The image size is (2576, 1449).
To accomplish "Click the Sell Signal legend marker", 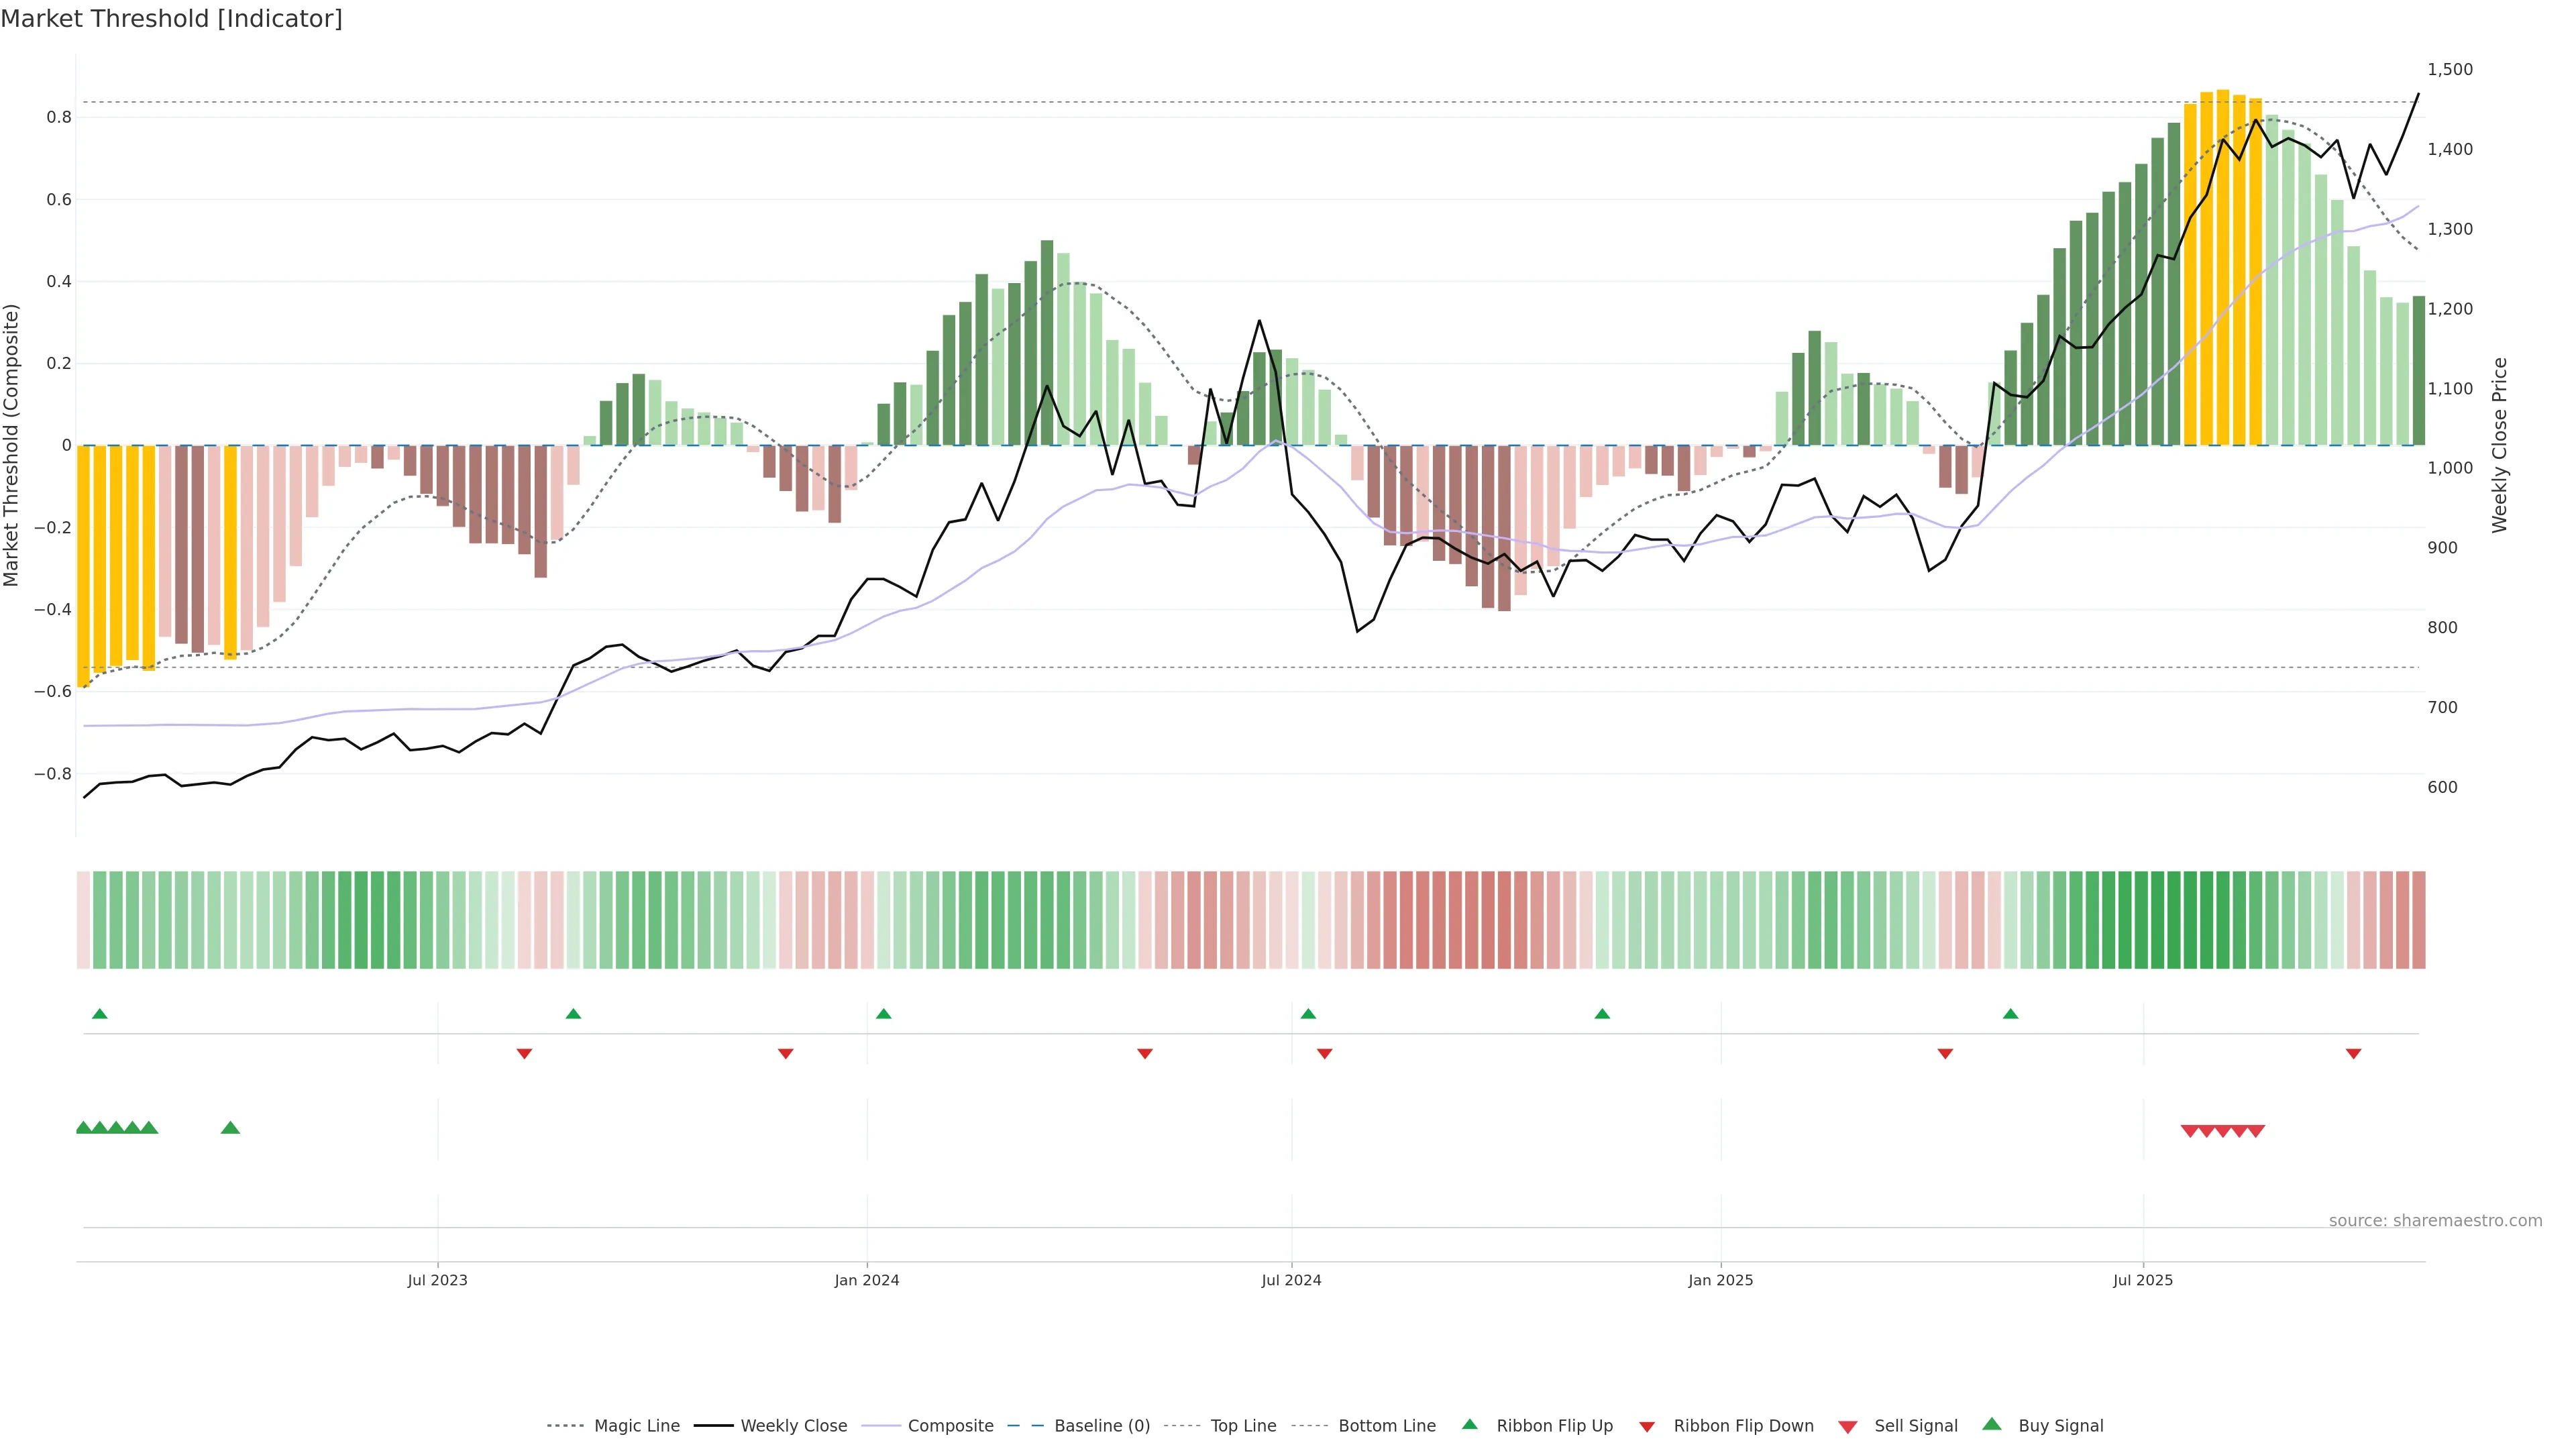I will (x=1847, y=1427).
